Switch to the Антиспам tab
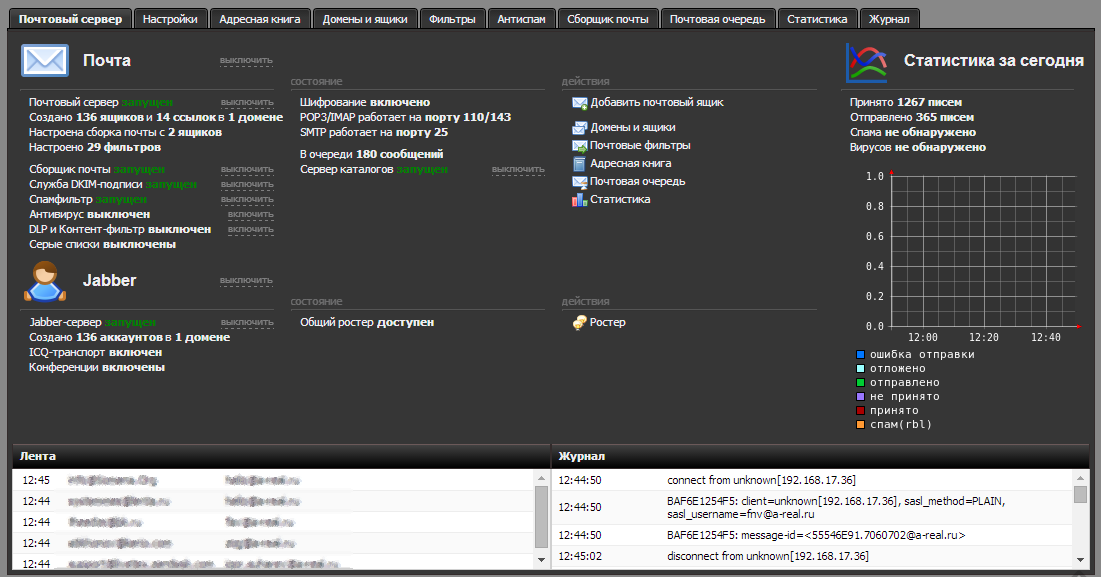This screenshot has width=1101, height=577. pos(523,19)
